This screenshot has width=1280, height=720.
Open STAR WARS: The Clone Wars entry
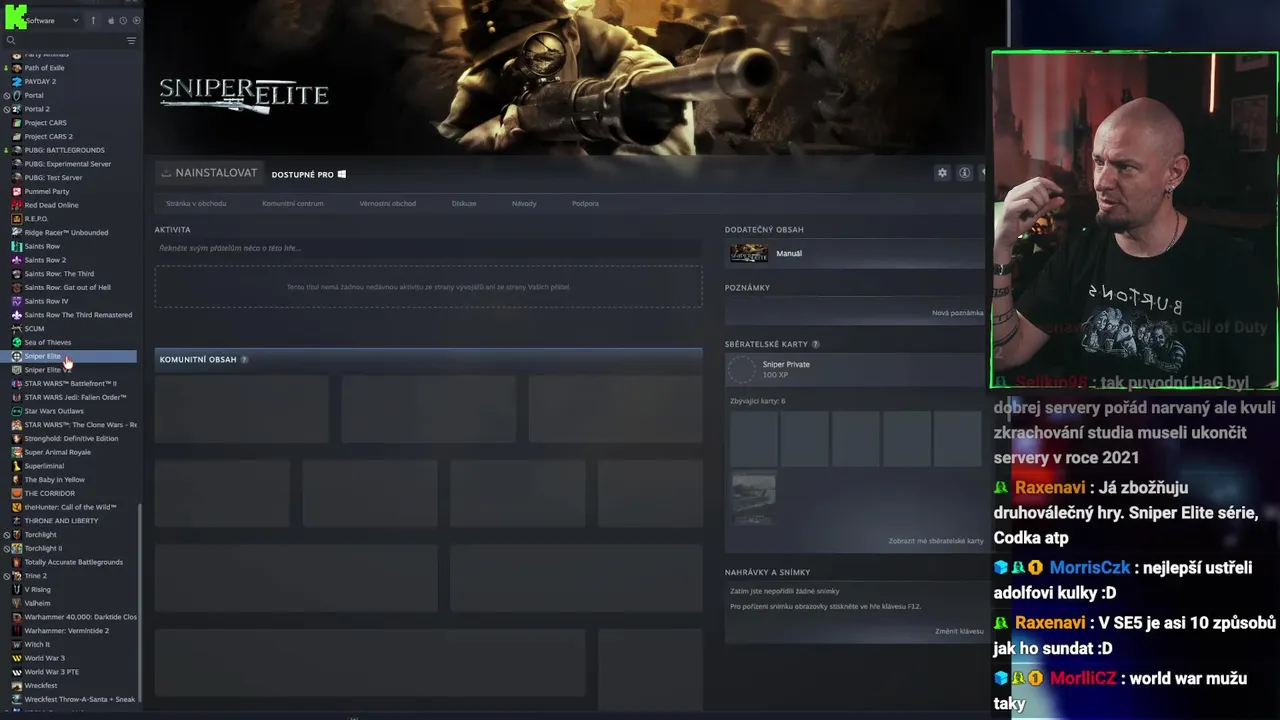80,424
